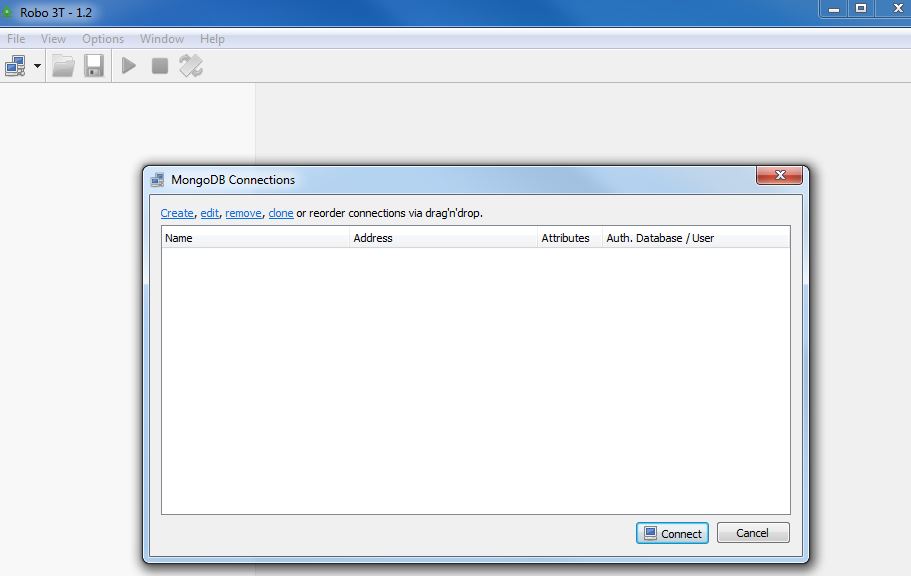This screenshot has width=911, height=576.
Task: Open the Options menu
Action: [x=103, y=39]
